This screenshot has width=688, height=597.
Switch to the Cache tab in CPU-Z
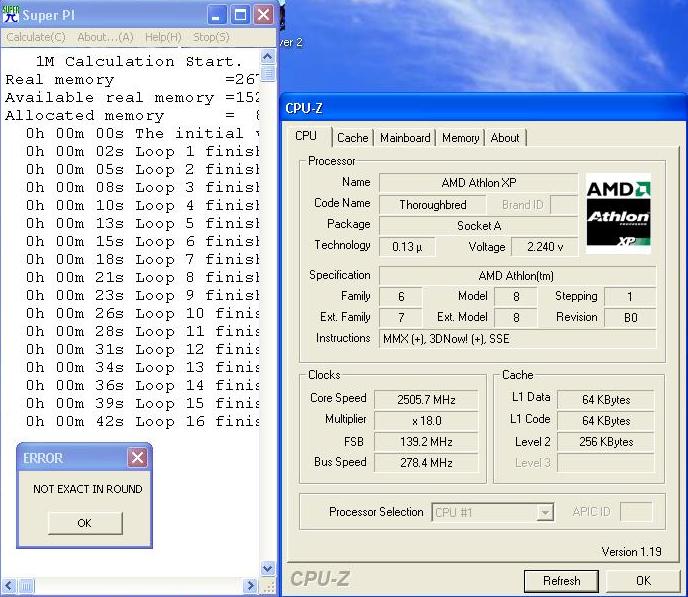point(353,138)
